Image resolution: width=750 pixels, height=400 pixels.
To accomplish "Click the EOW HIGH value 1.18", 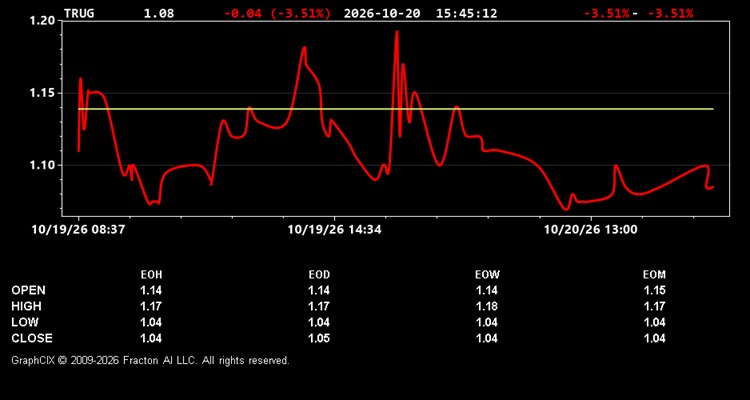I will 487,306.
